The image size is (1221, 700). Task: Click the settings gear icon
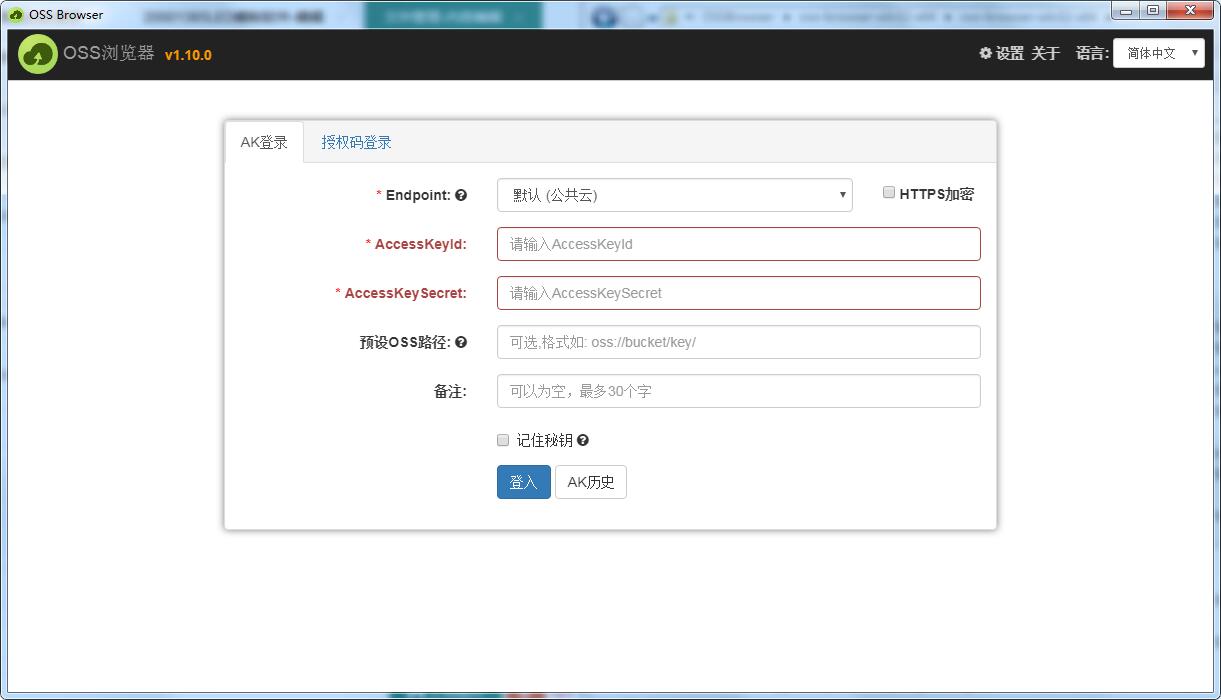coord(985,53)
